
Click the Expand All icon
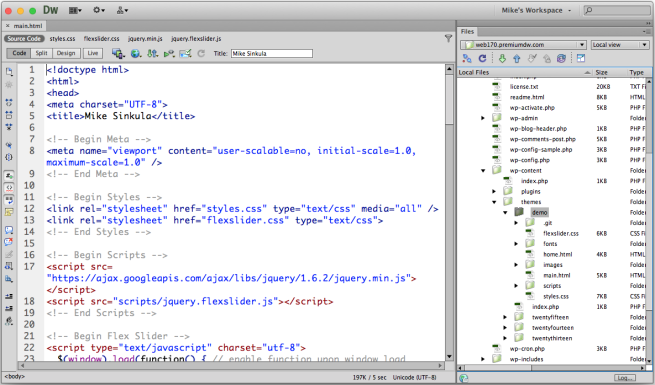9,127
